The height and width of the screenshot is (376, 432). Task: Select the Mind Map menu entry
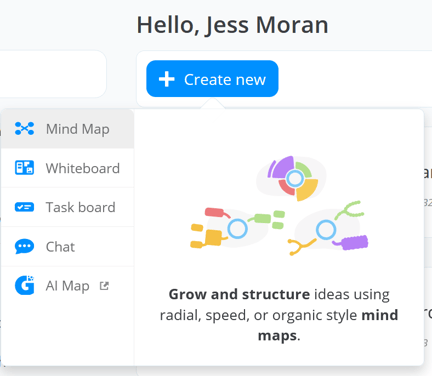tap(68, 129)
